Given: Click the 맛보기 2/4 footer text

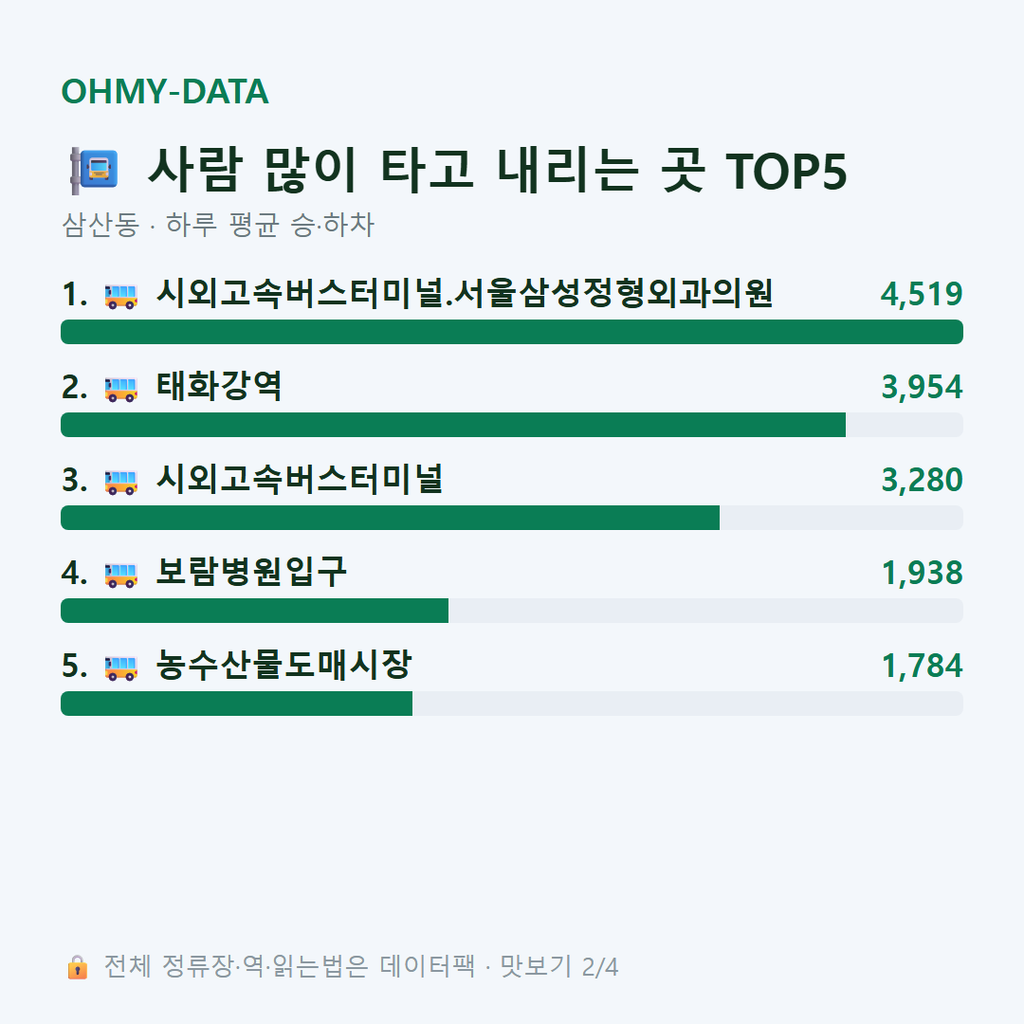Looking at the screenshot, I should click(x=559, y=967).
